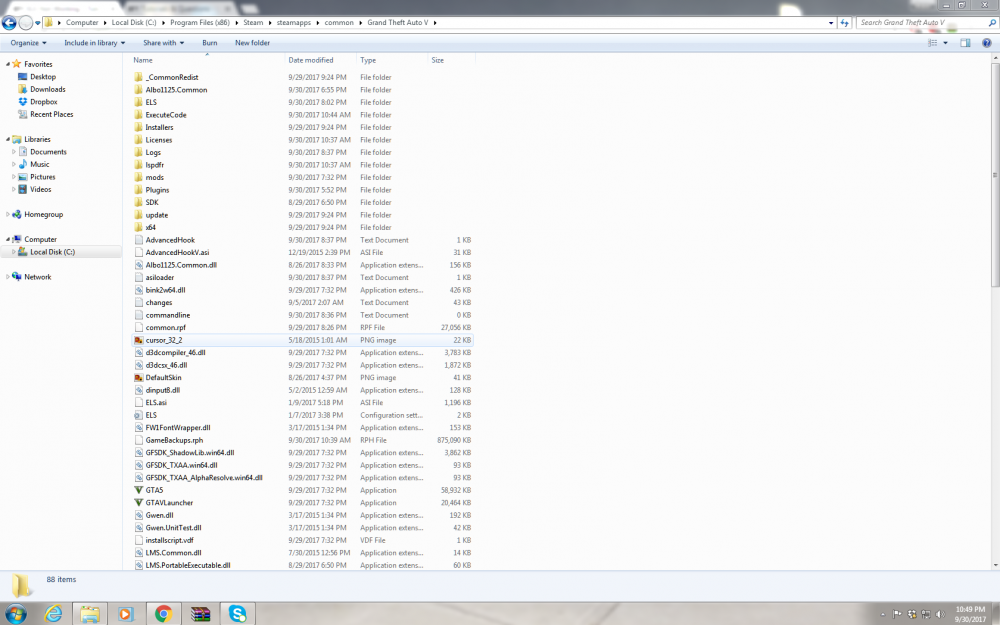Select the AdvancedHook text document
The image size is (1000, 625).
point(170,240)
